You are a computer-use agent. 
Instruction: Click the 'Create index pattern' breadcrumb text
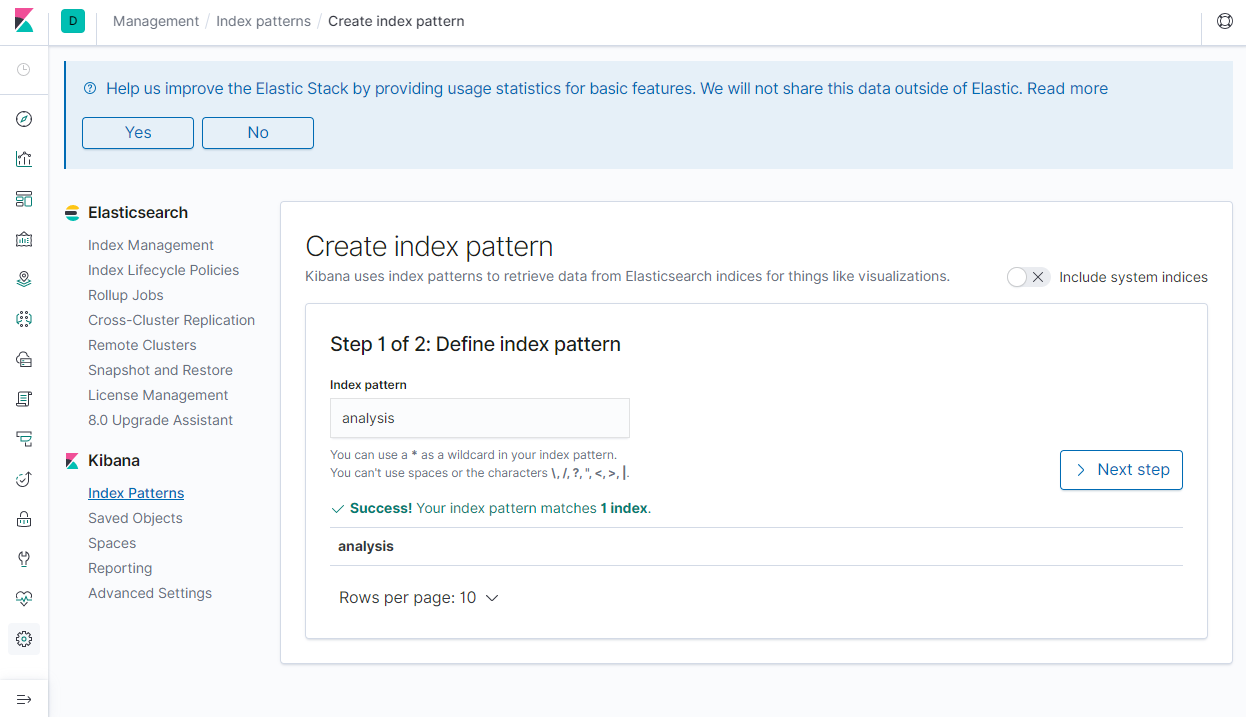pos(396,21)
